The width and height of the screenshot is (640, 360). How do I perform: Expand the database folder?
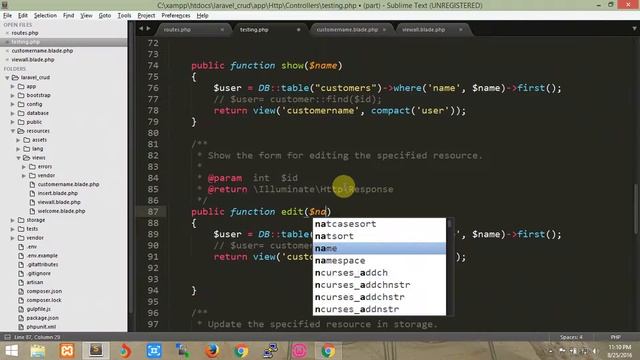click(x=13, y=113)
